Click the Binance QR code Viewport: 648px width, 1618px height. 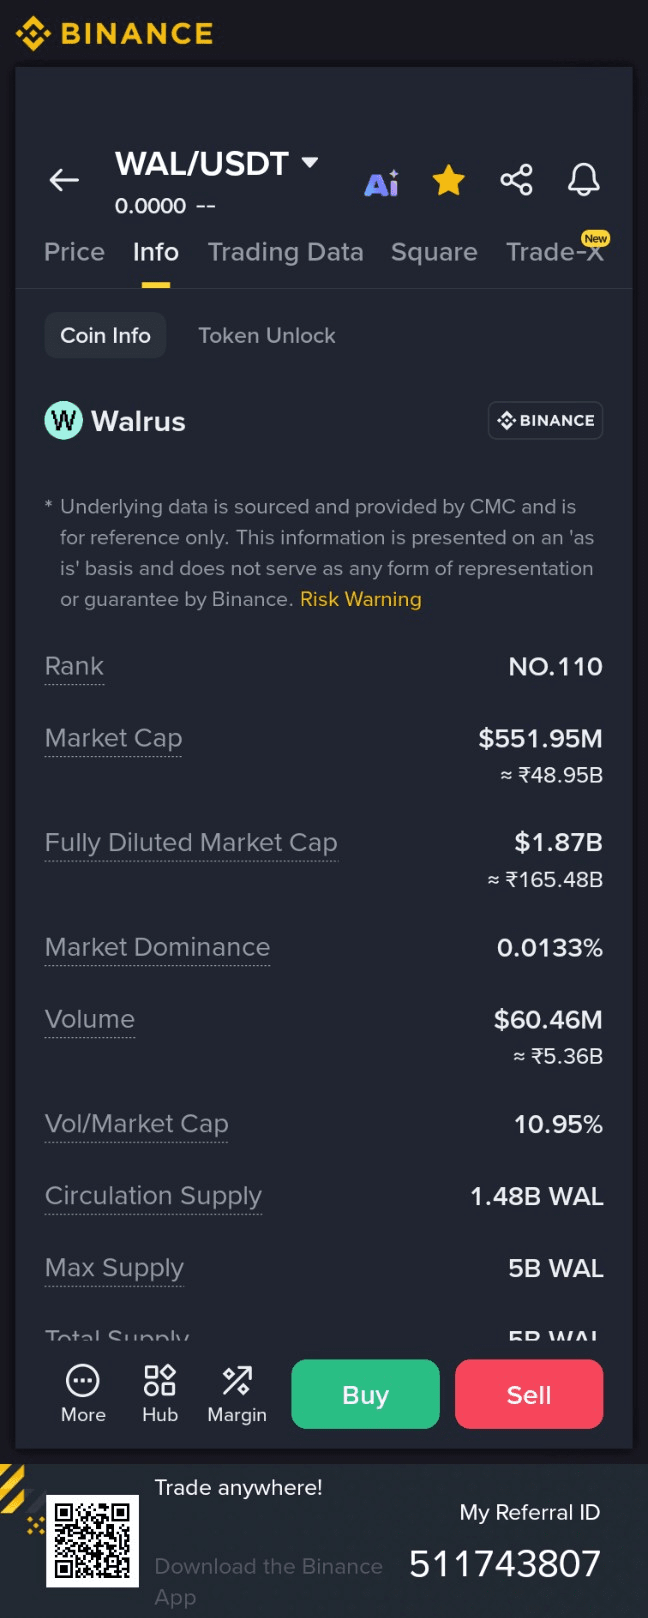pyautogui.click(x=92, y=1540)
